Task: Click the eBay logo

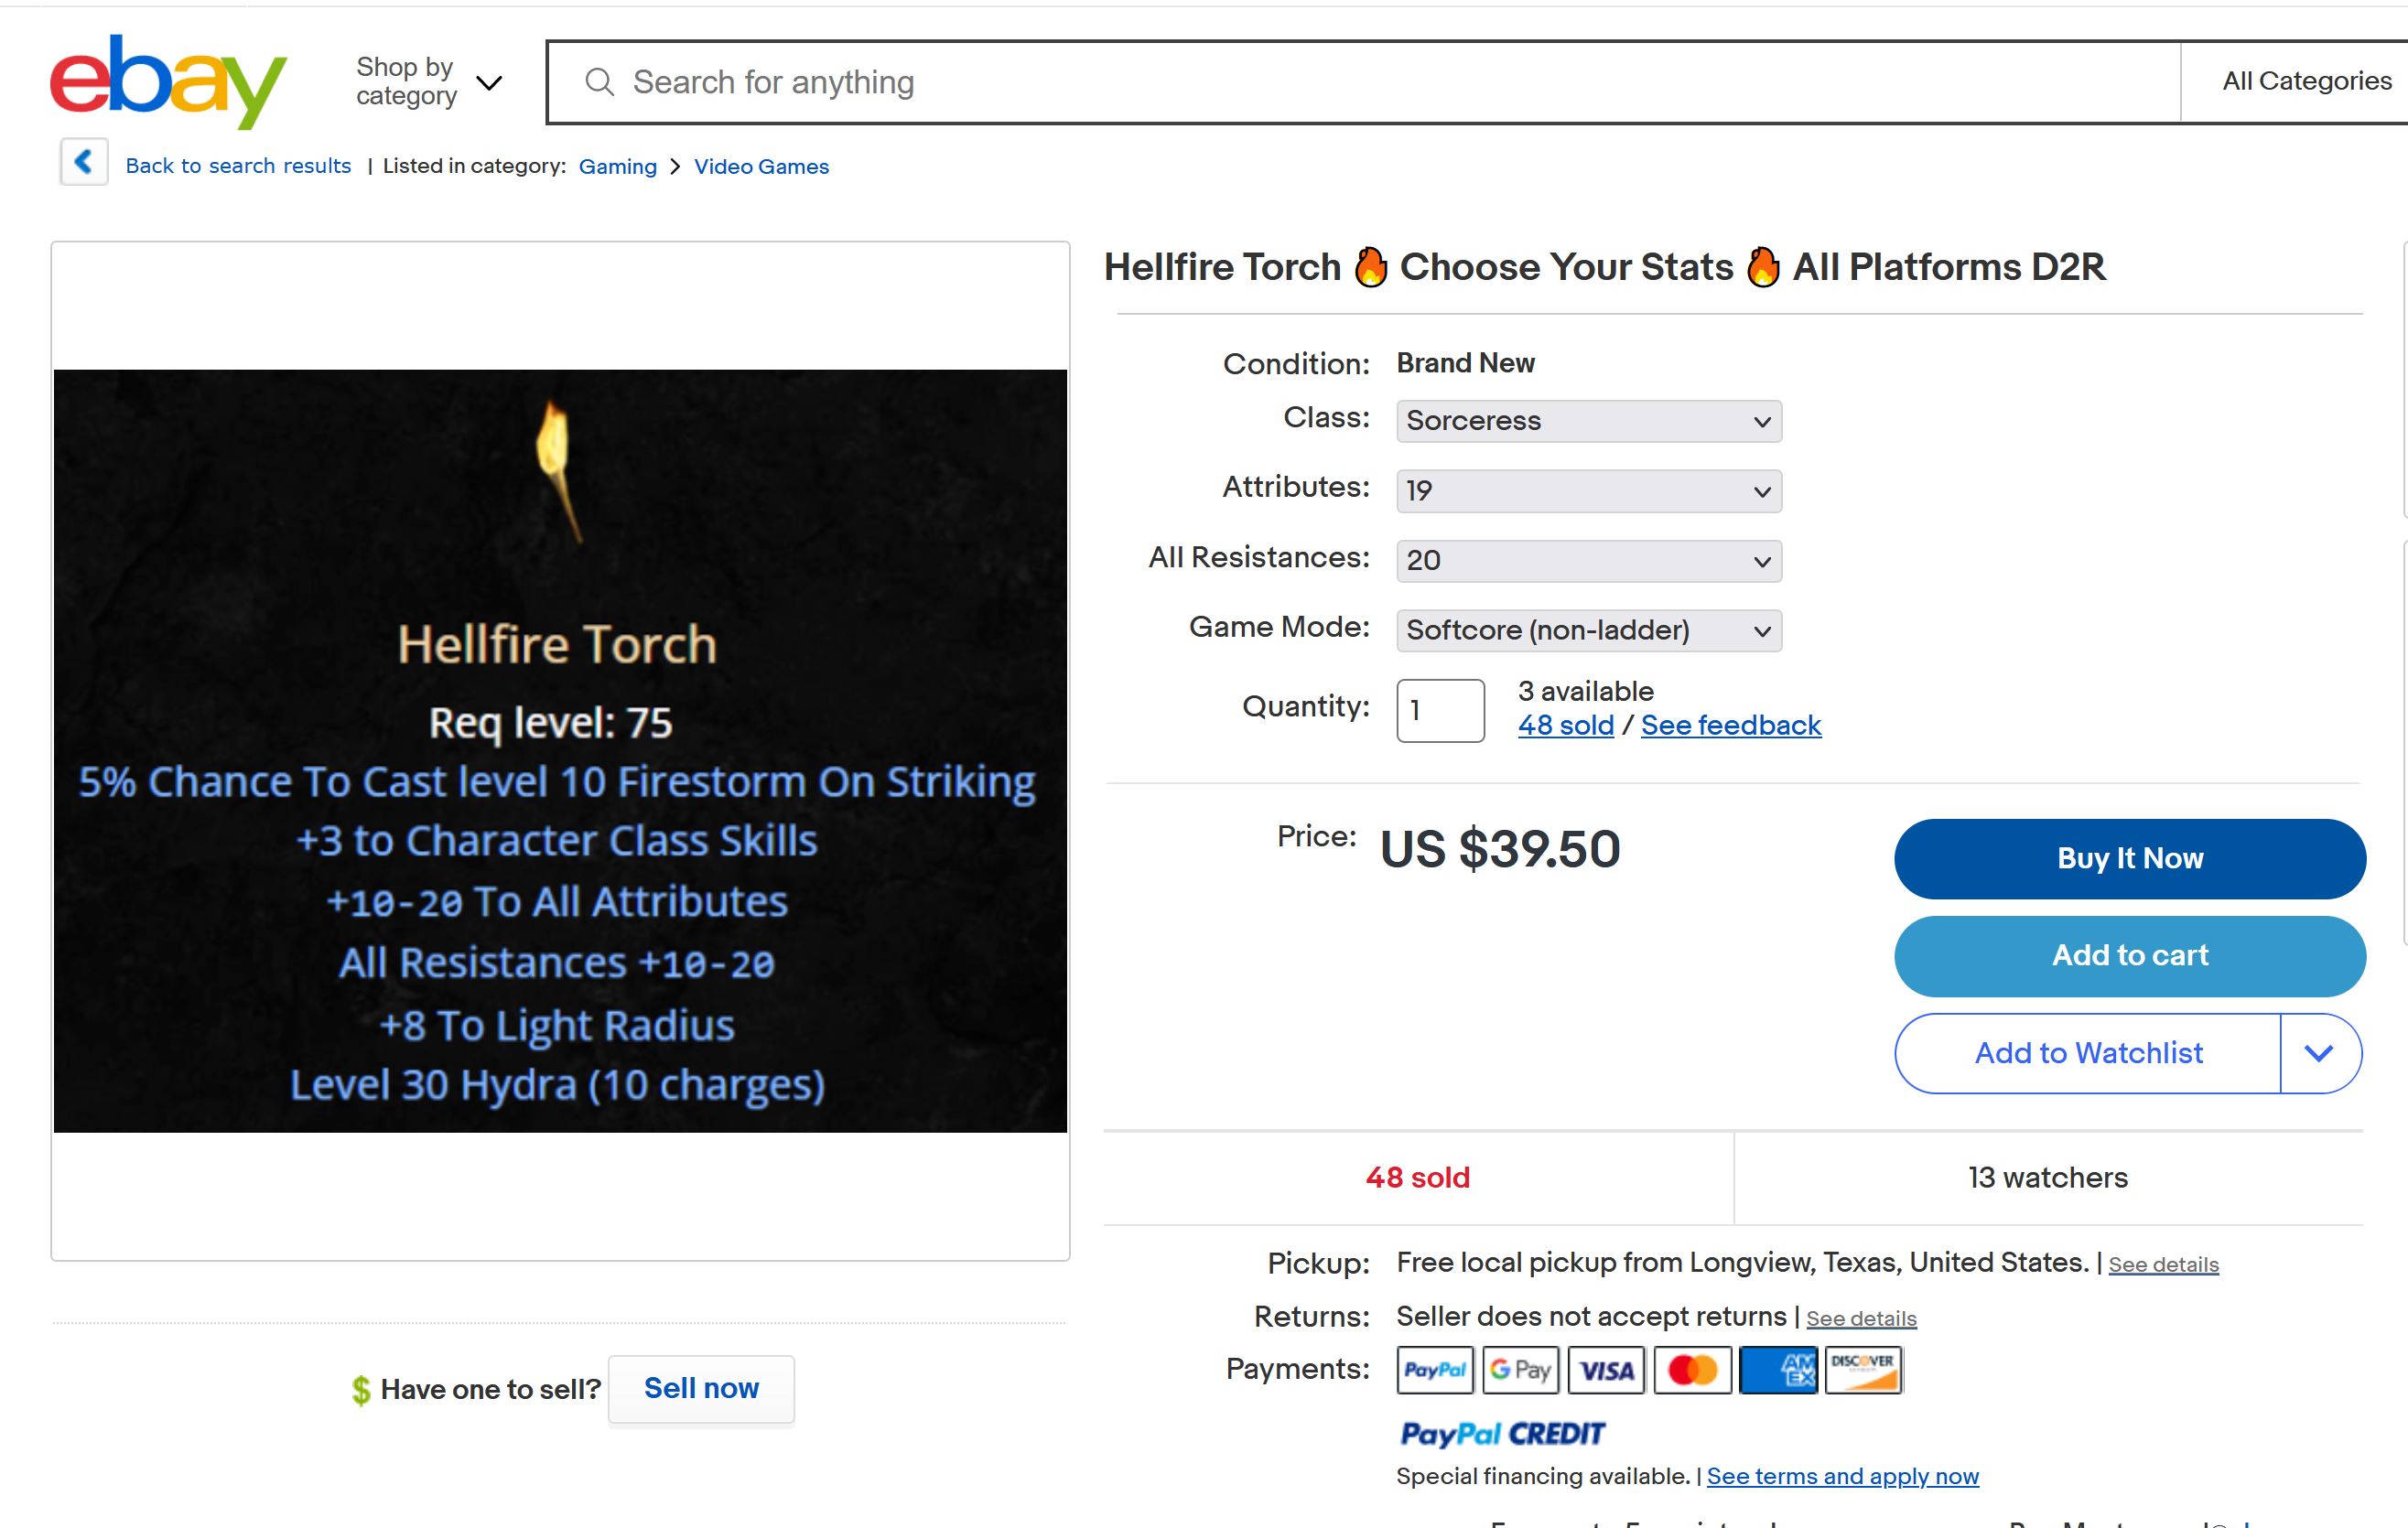Action: [x=168, y=81]
